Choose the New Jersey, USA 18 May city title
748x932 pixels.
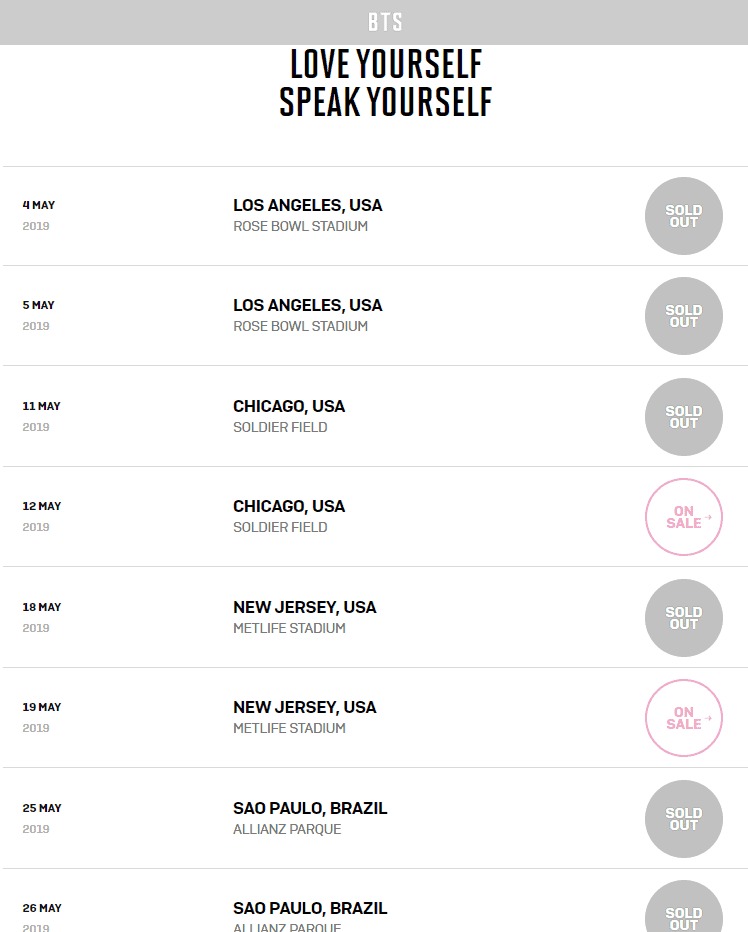[x=305, y=607]
